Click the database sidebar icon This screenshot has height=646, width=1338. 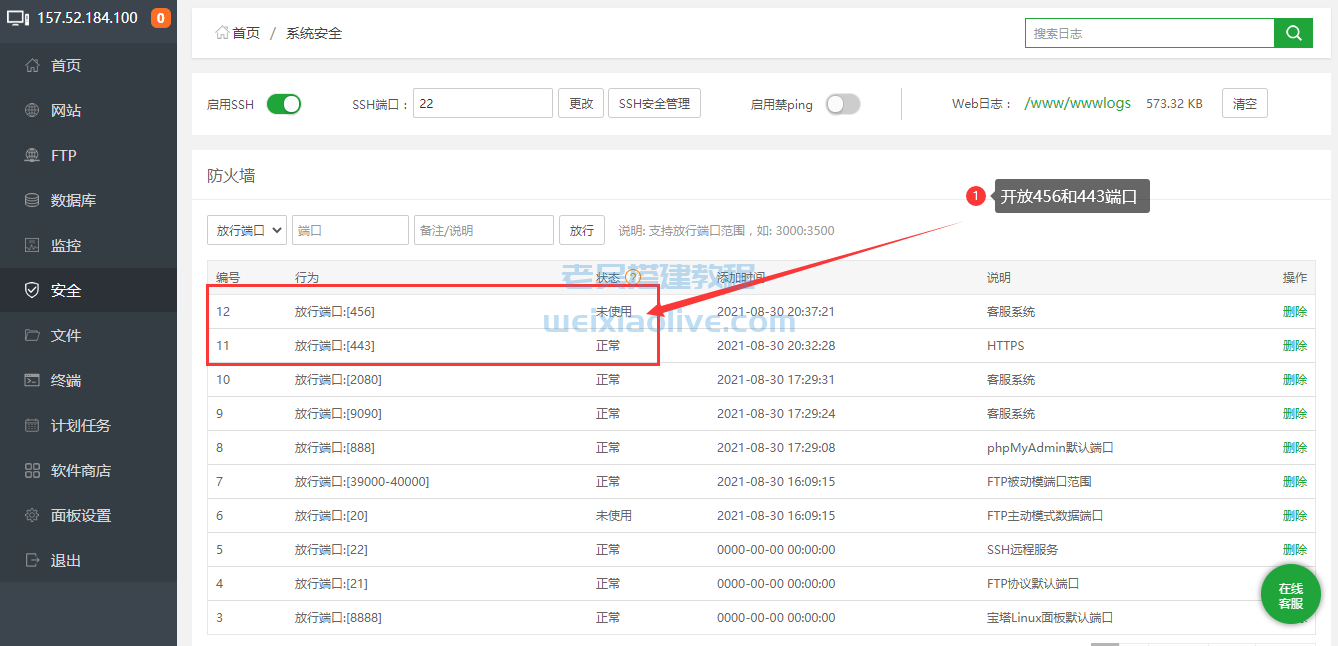click(32, 201)
